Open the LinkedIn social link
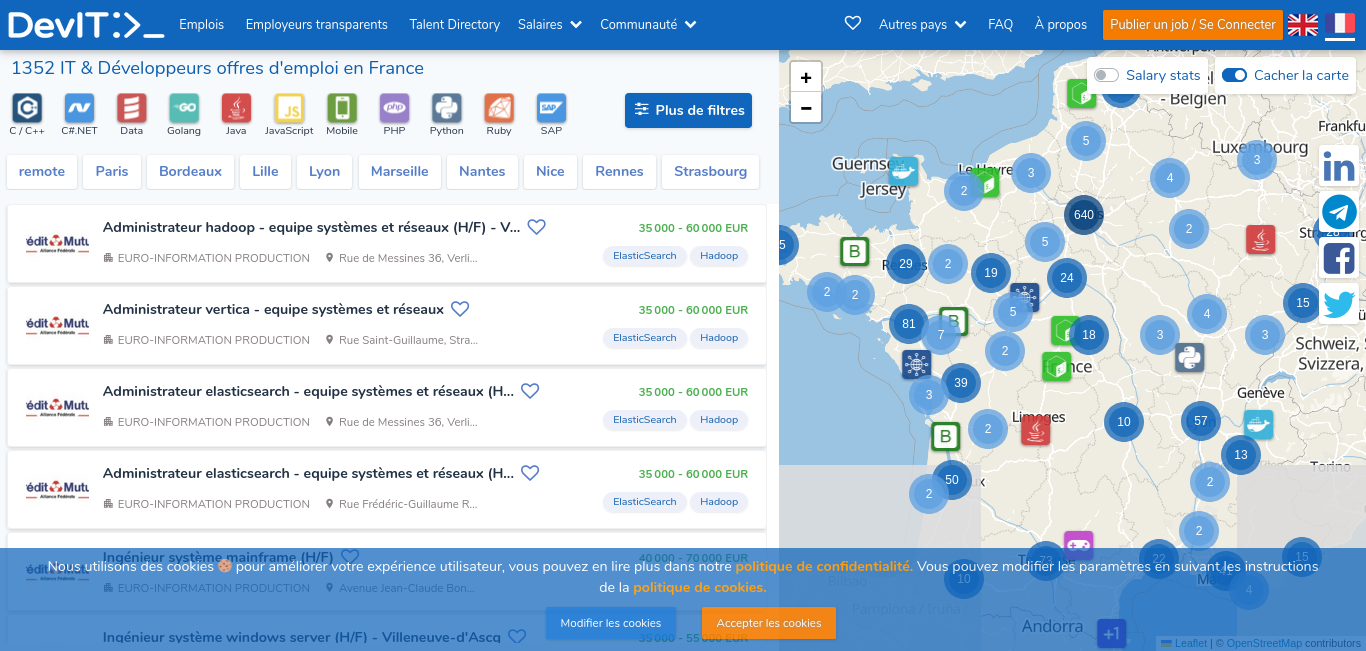This screenshot has width=1366, height=651. (x=1339, y=168)
